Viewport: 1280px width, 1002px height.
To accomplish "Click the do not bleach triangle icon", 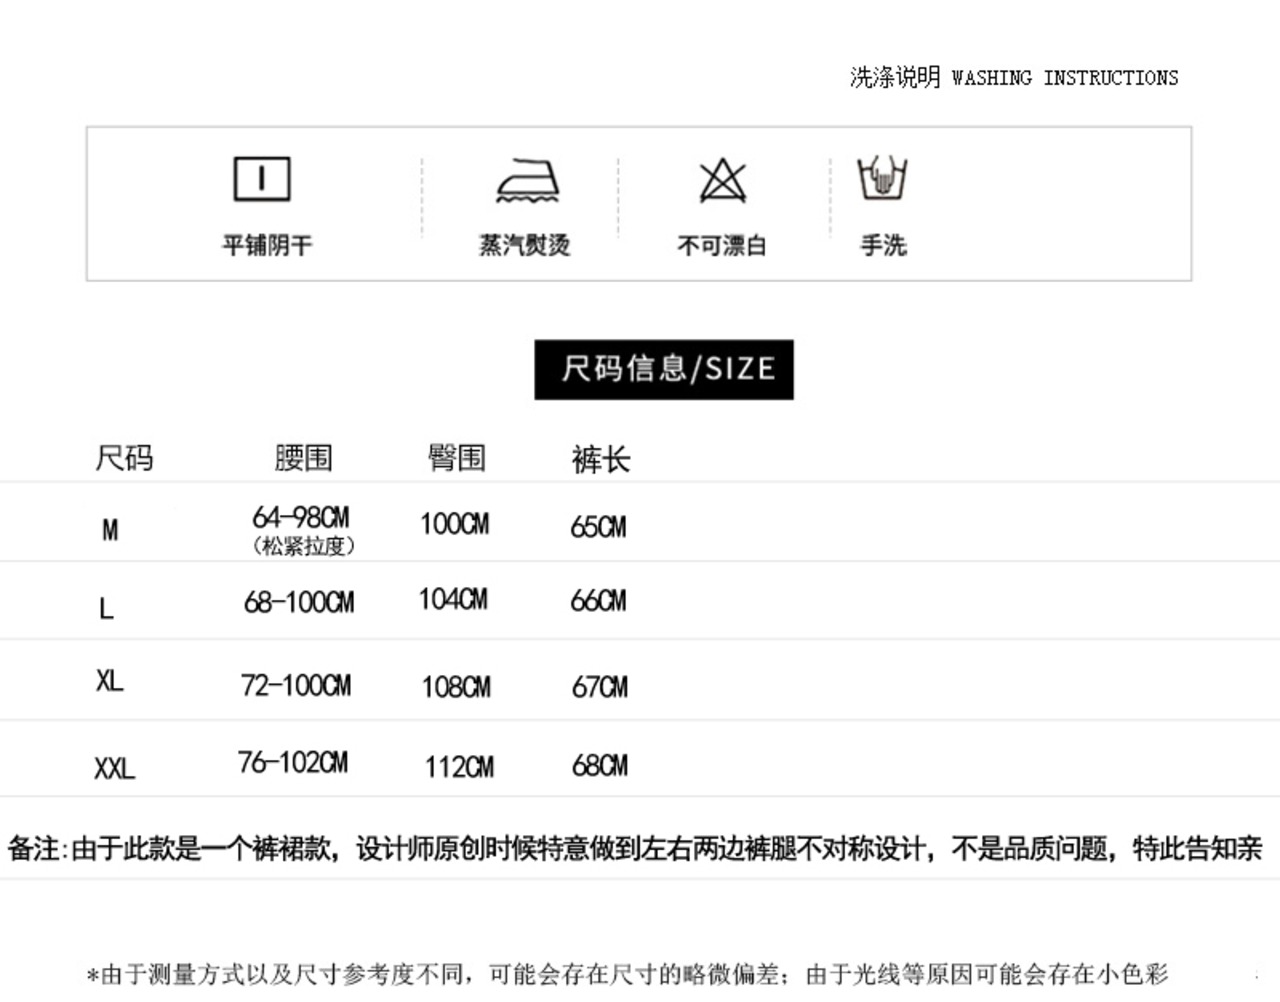I will point(722,181).
